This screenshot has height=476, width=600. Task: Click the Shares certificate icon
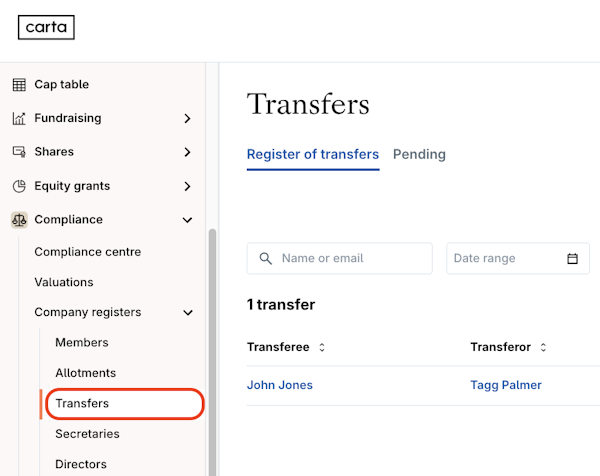19,152
